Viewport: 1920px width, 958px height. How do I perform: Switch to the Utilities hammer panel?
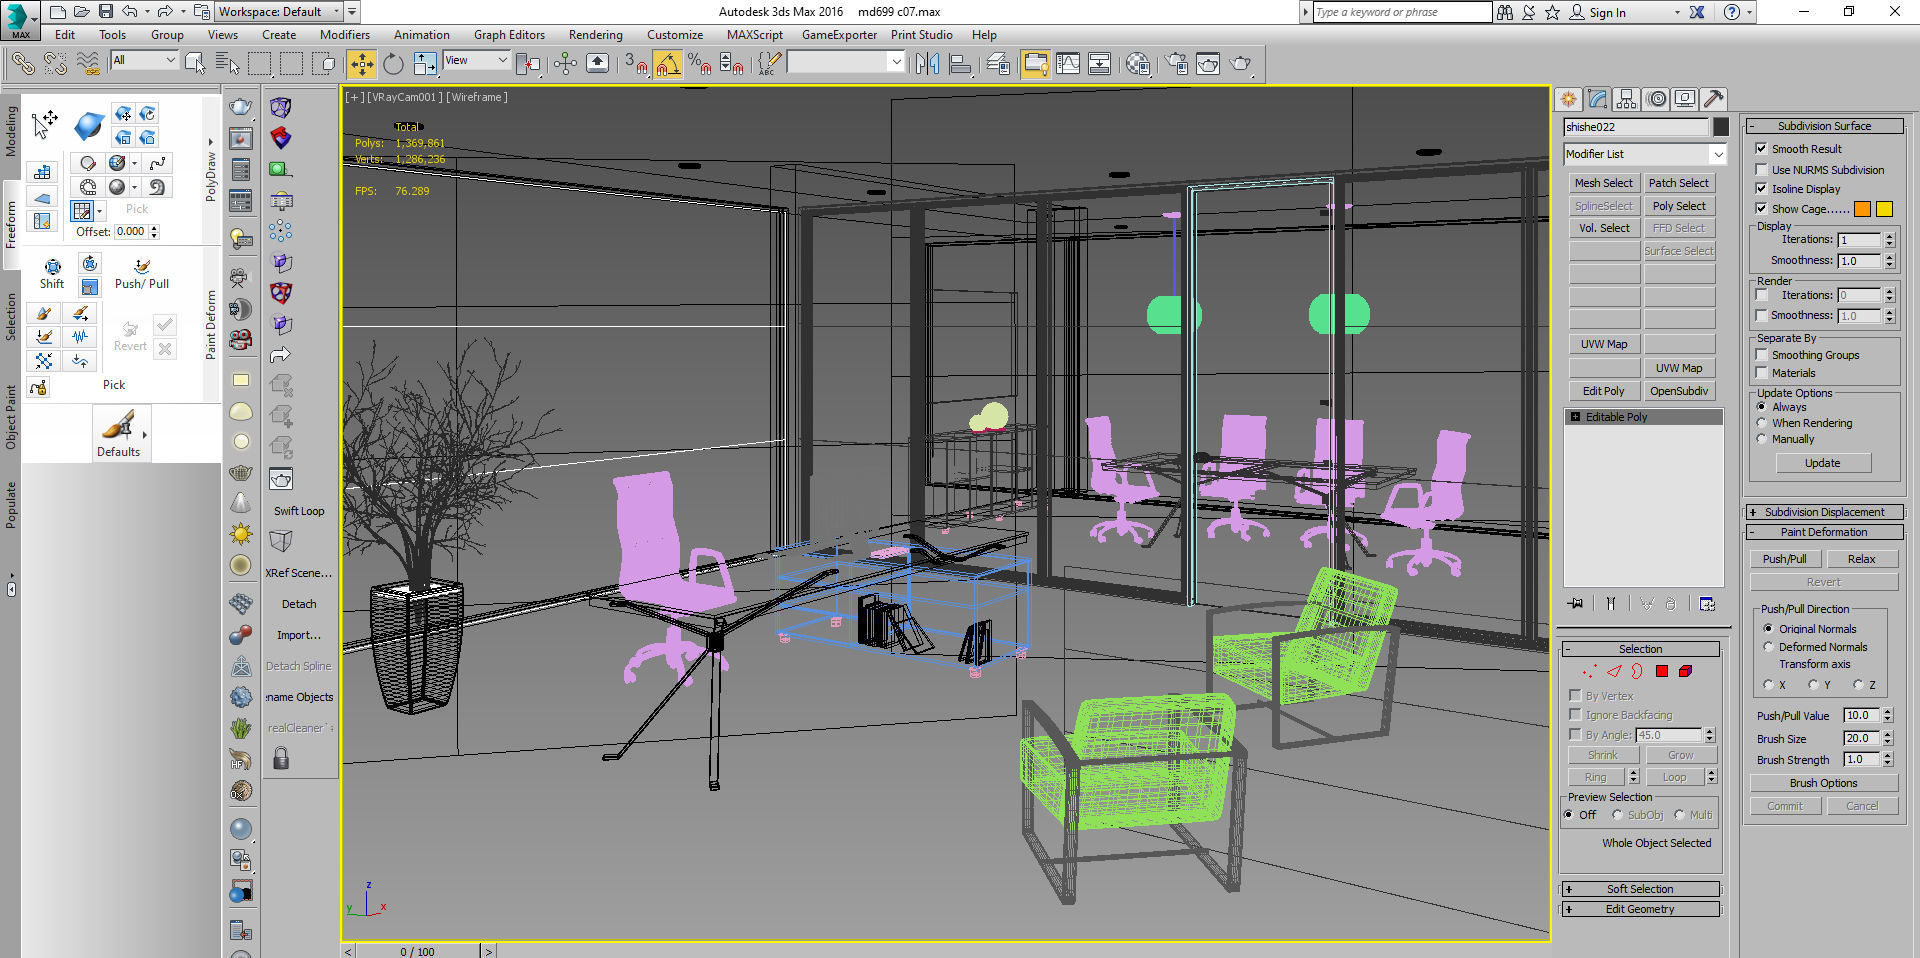tap(1714, 99)
